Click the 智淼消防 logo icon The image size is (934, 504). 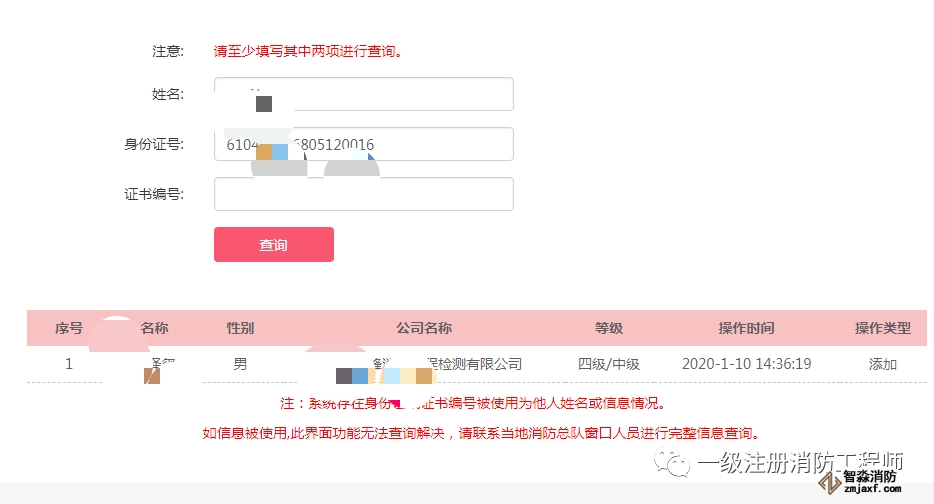828,484
